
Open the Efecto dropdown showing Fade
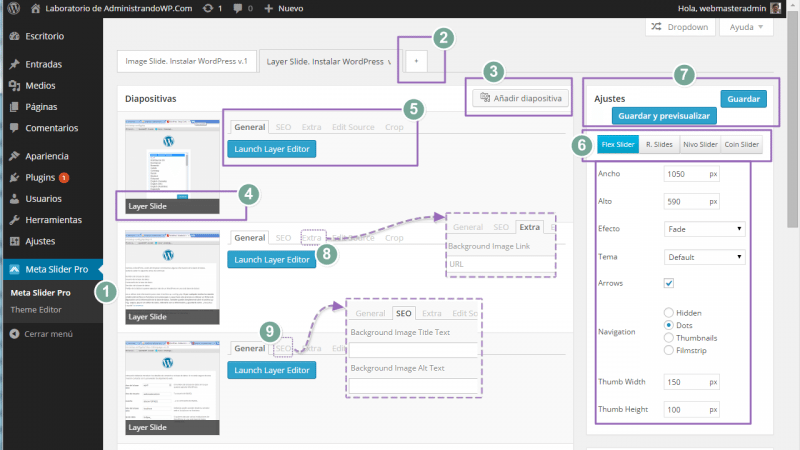[704, 229]
